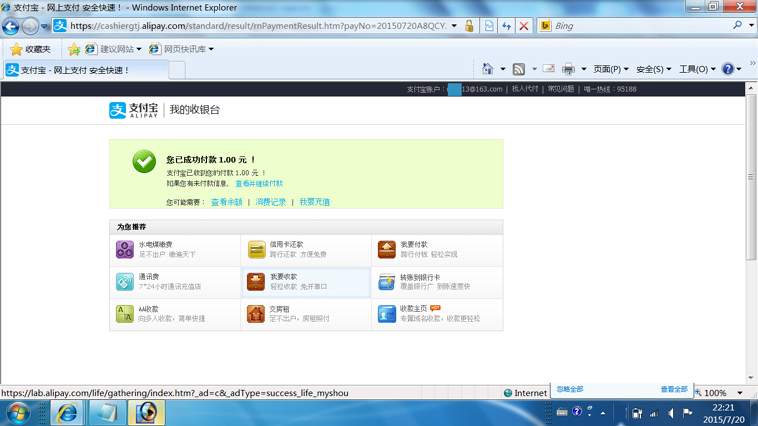Click the 查看余额 link

(226, 202)
